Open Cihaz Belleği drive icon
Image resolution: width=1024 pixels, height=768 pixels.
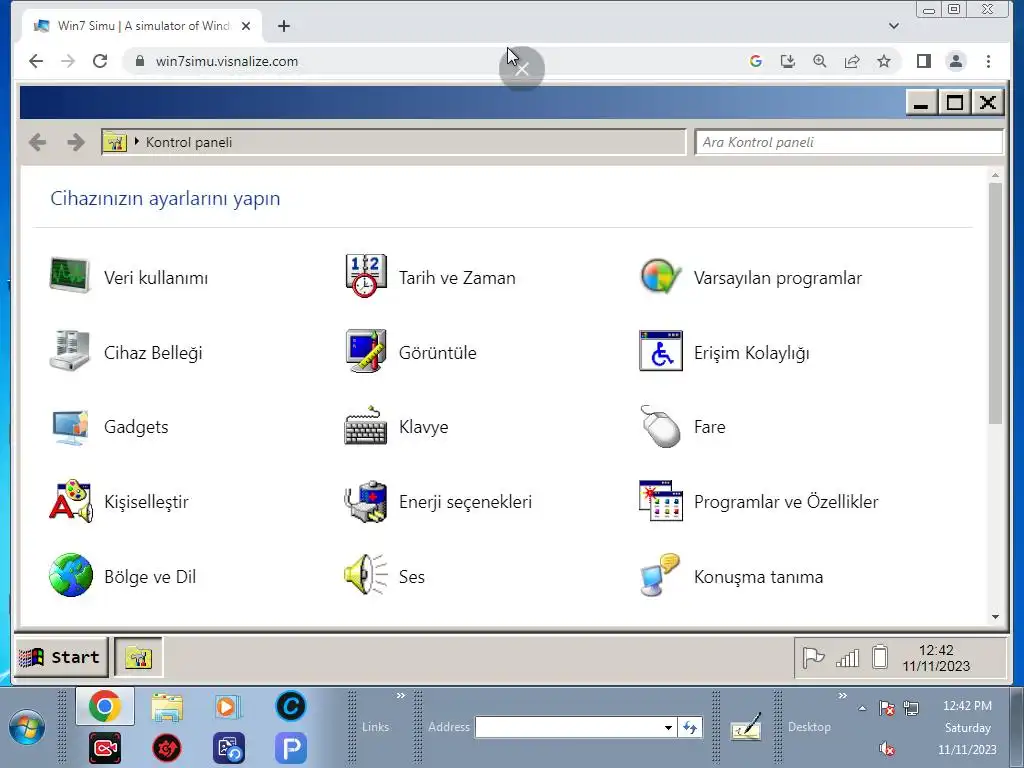point(70,351)
